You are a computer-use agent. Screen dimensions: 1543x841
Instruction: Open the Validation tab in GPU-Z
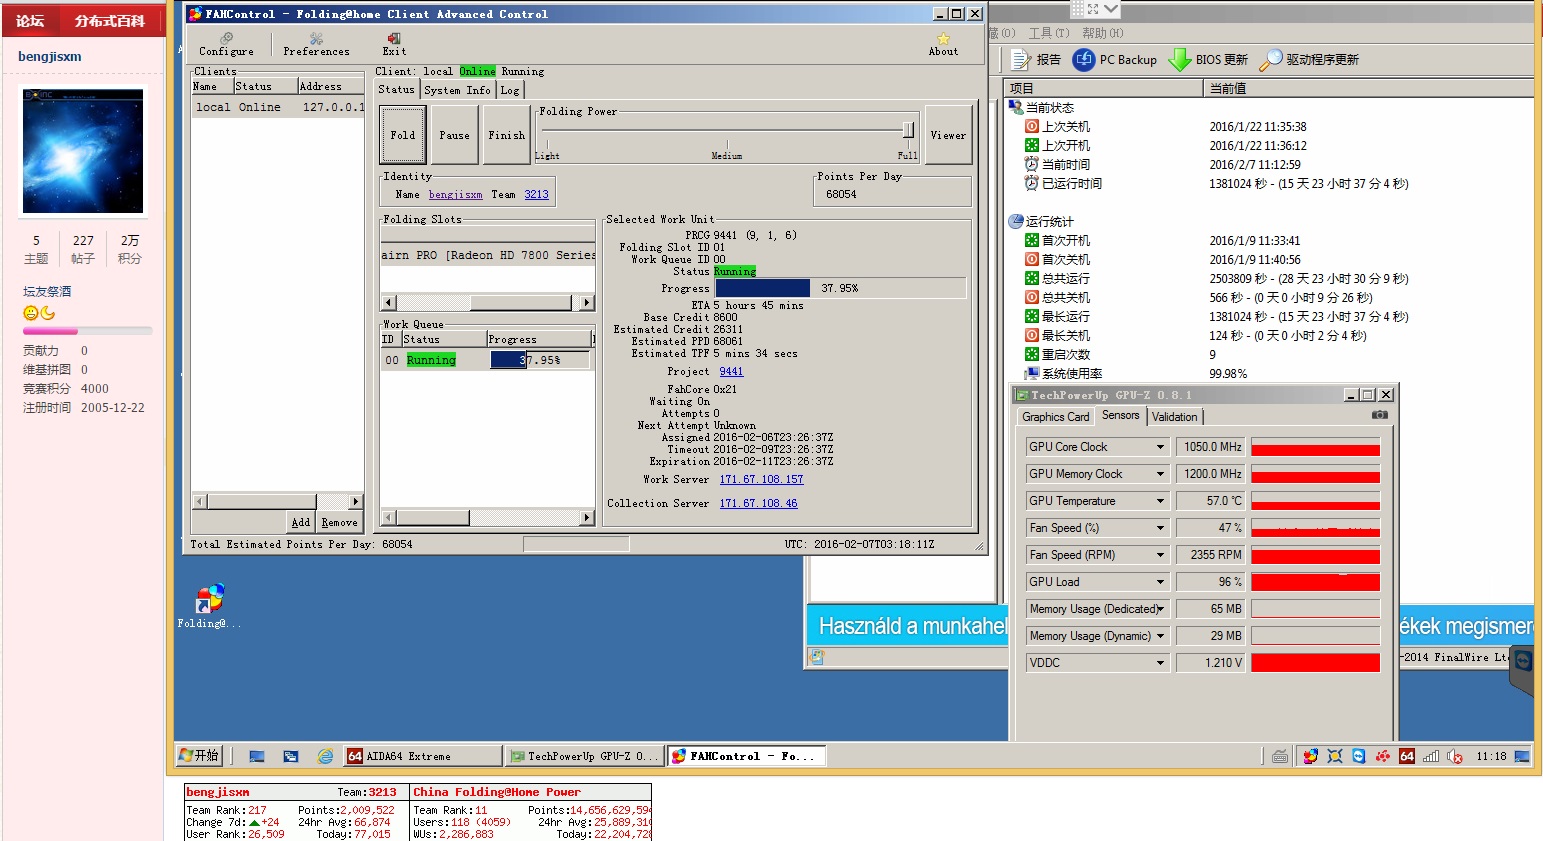click(1174, 417)
